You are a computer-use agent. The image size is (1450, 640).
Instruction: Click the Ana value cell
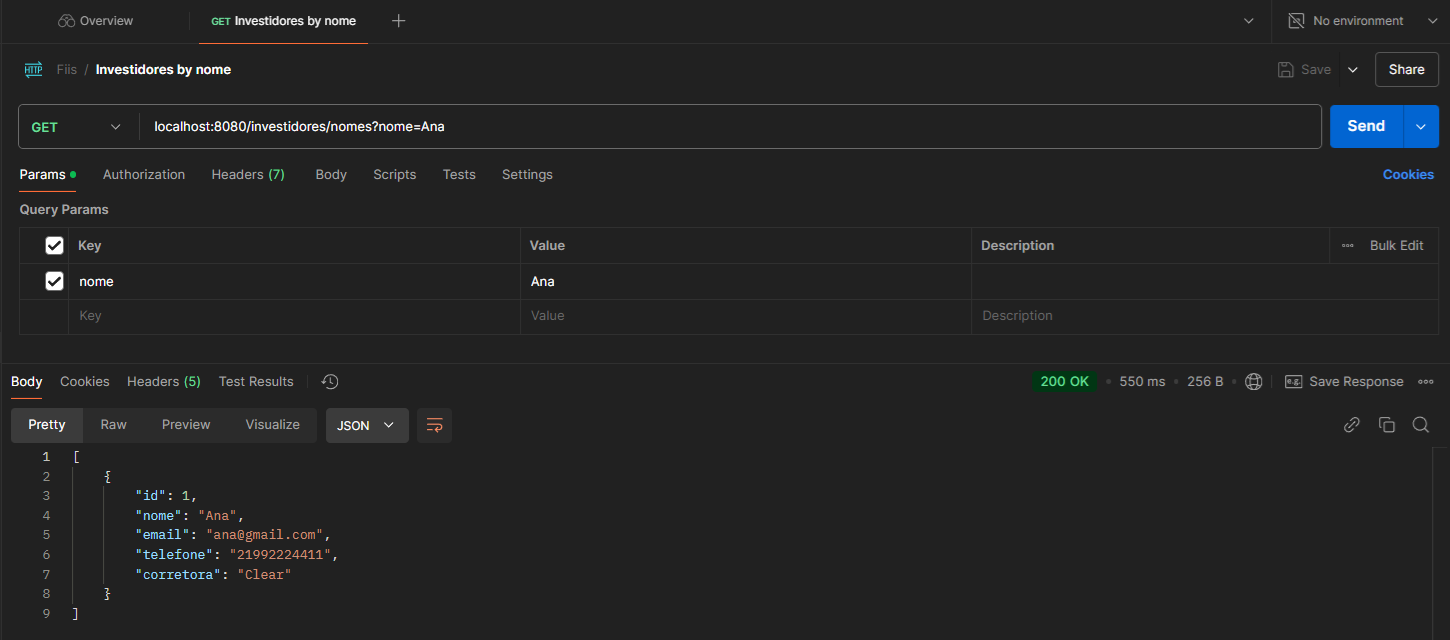pyautogui.click(x=746, y=281)
